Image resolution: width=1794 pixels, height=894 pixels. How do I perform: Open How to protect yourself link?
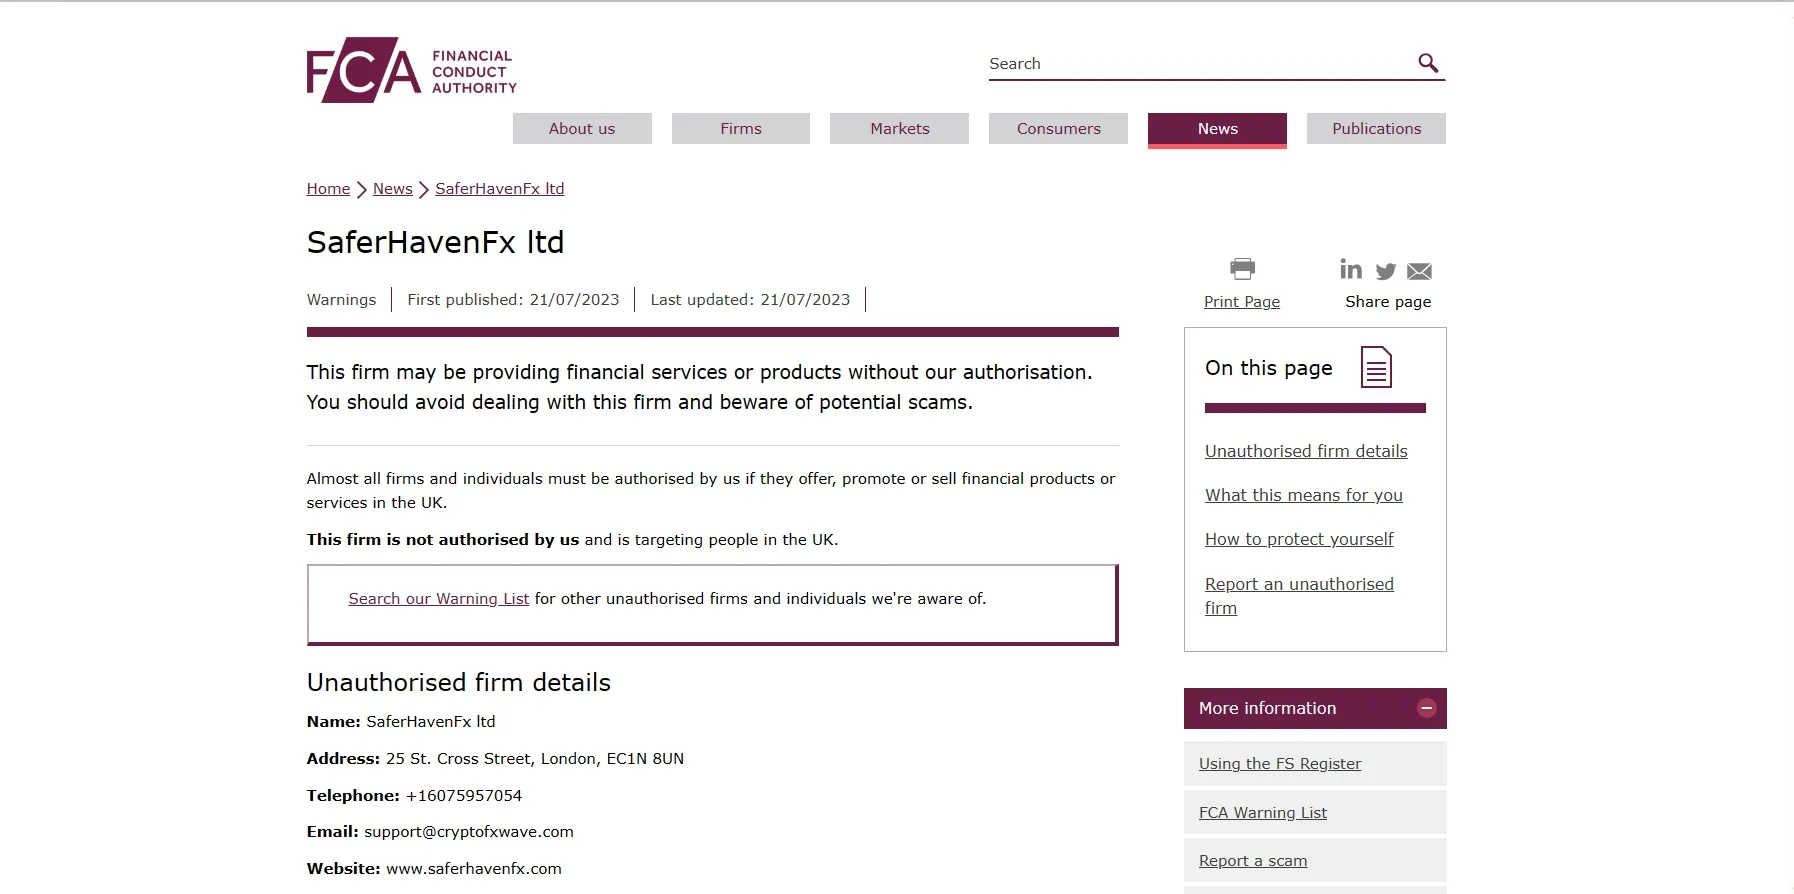coord(1299,539)
